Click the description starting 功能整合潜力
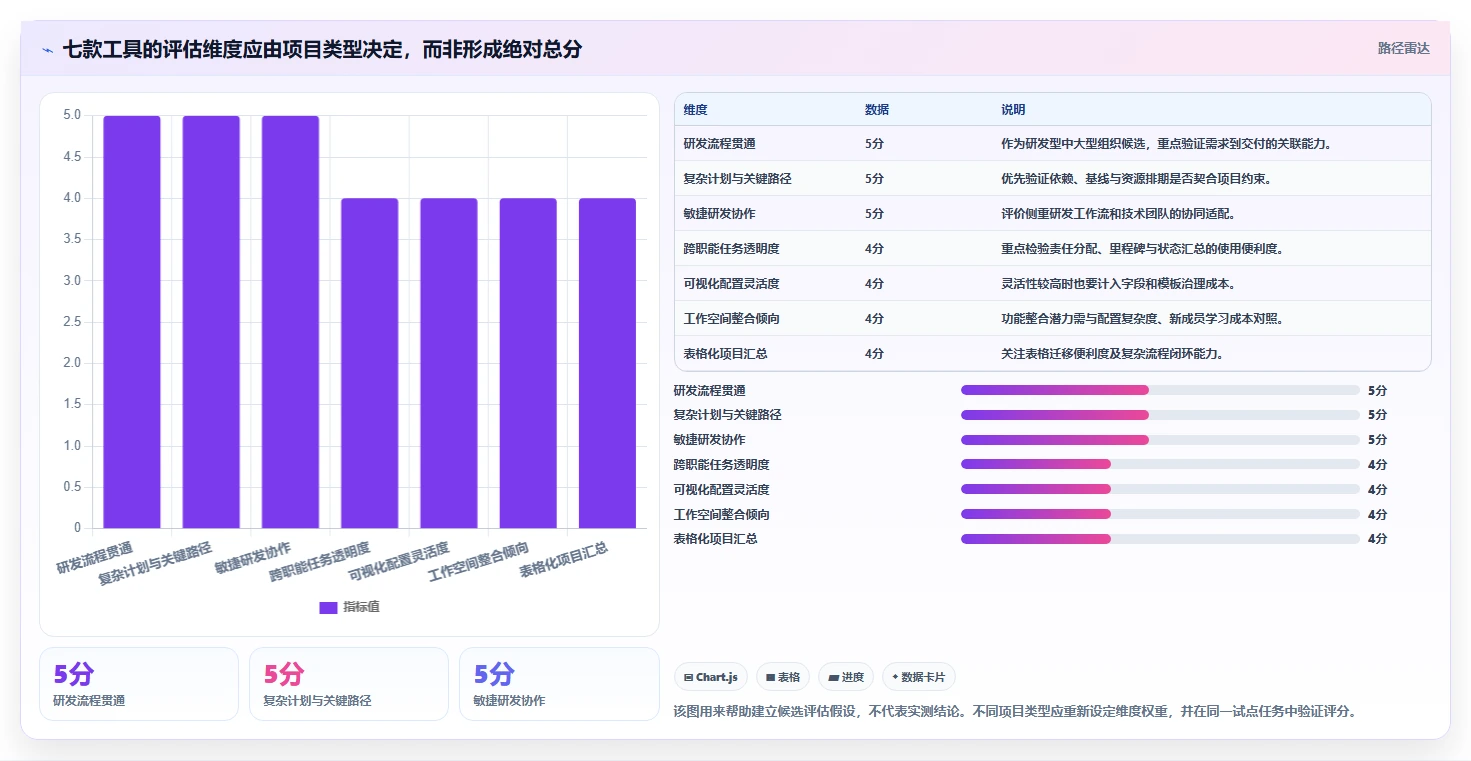 [x=1142, y=319]
